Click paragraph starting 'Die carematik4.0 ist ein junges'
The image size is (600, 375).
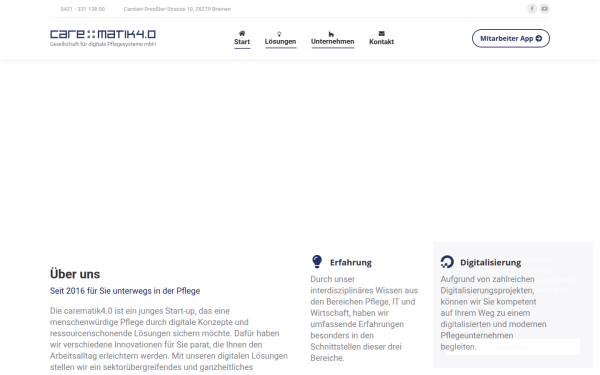[169, 341]
